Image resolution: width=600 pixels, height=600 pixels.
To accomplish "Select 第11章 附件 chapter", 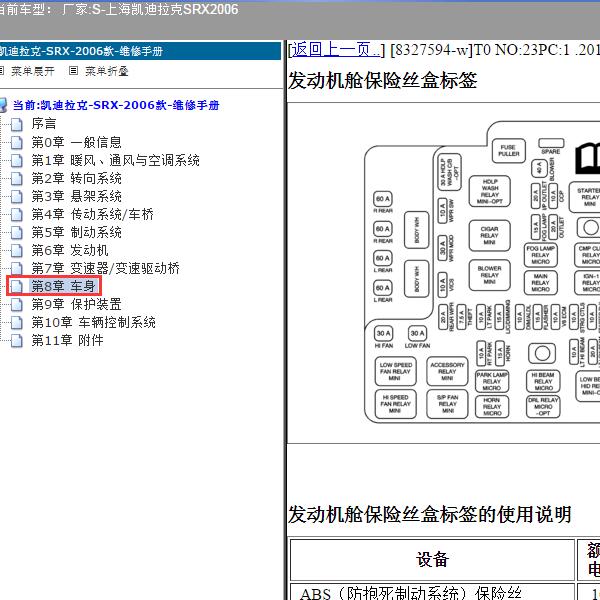I will point(67,340).
